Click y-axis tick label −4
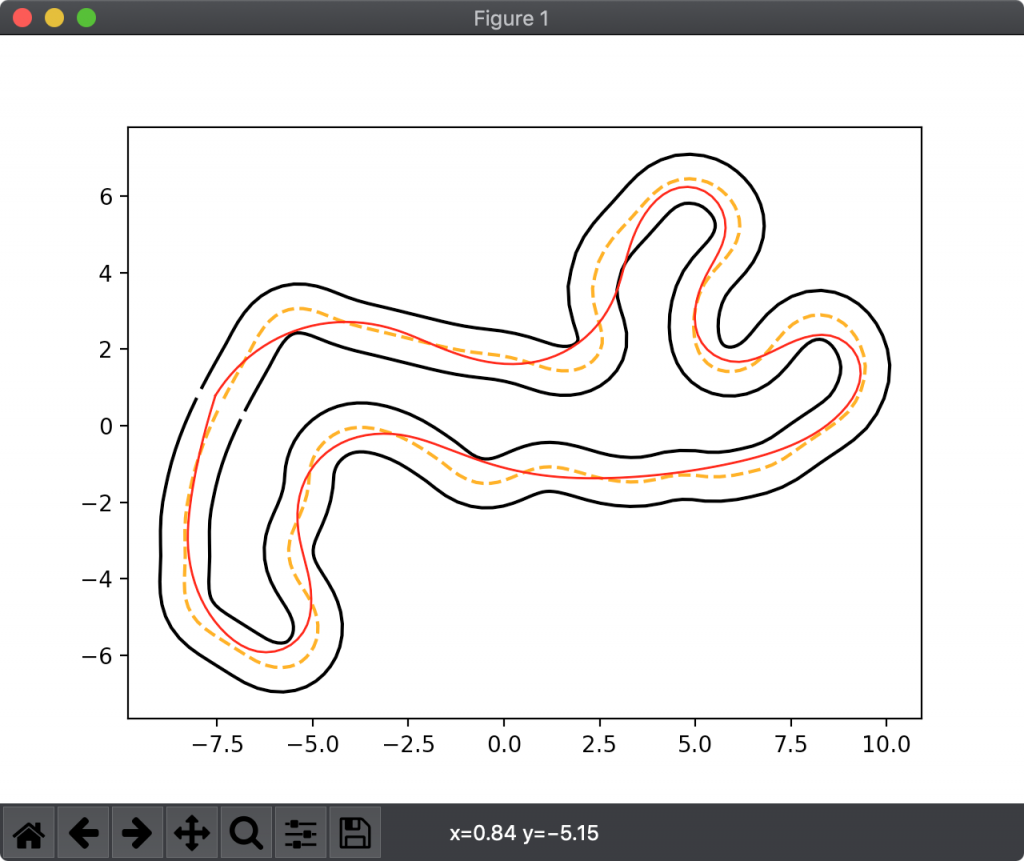This screenshot has width=1024, height=861. click(x=97, y=579)
